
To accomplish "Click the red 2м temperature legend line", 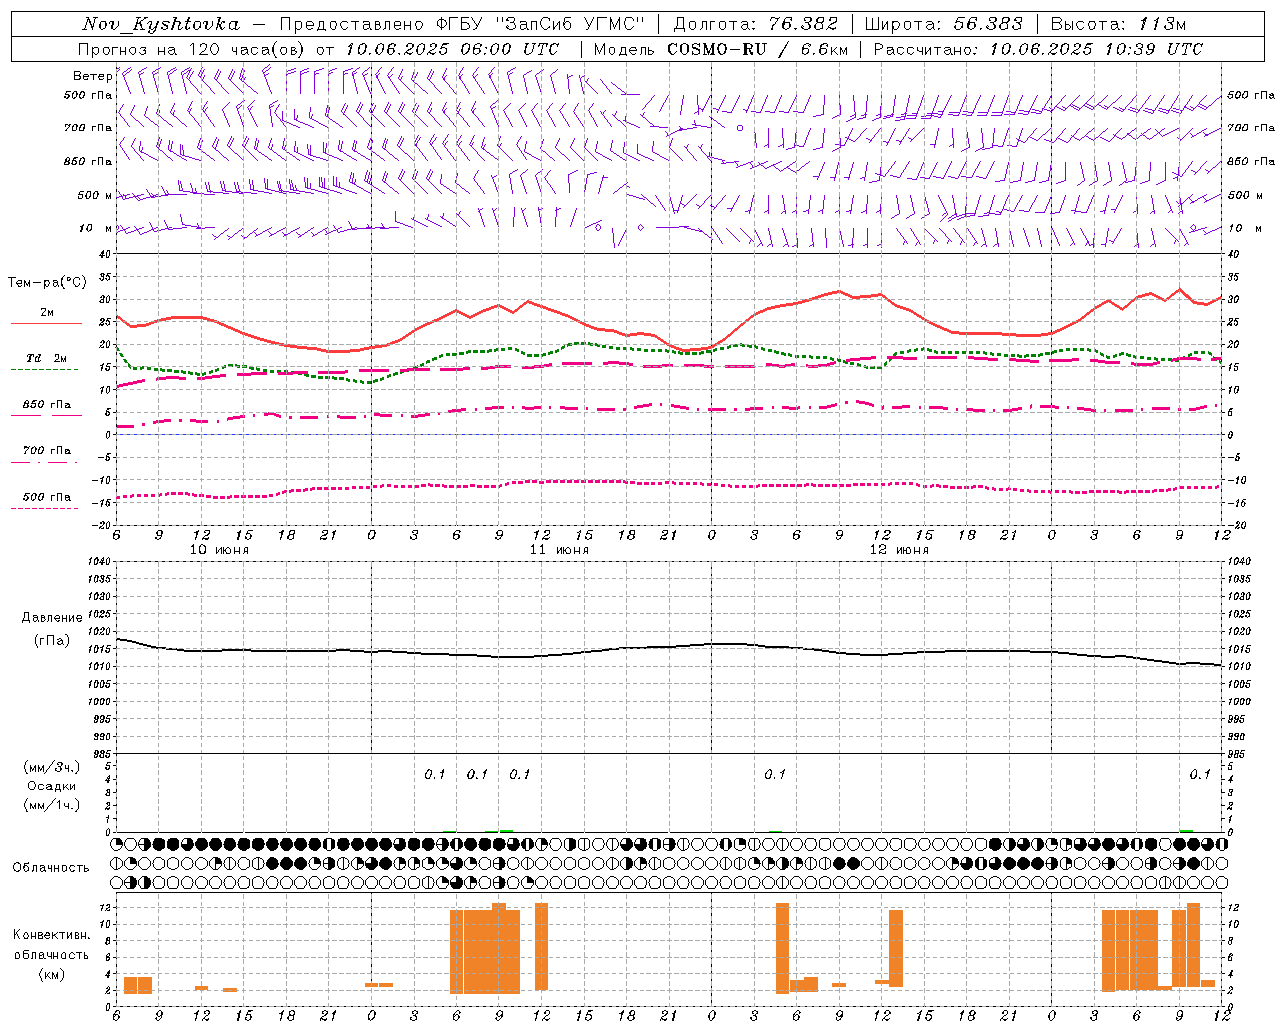I will (x=46, y=323).
